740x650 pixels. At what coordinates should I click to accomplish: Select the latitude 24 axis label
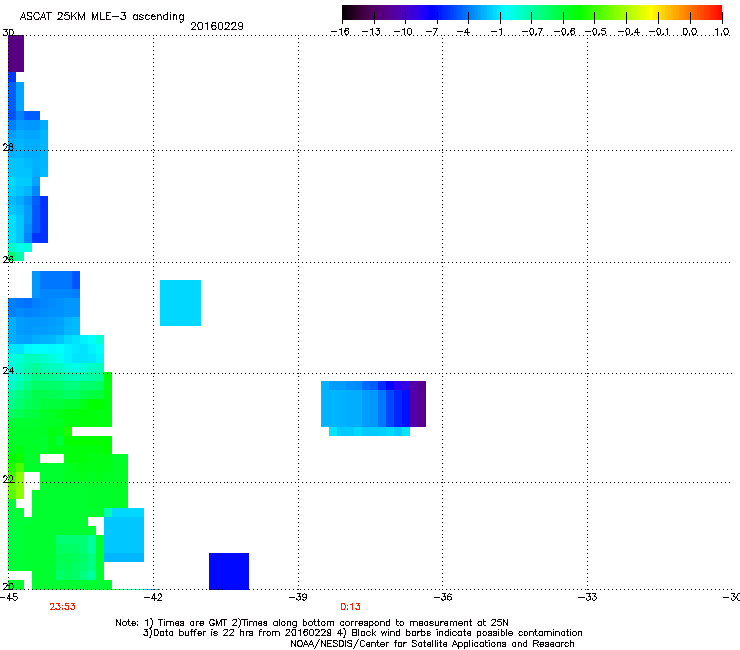tap(8, 371)
